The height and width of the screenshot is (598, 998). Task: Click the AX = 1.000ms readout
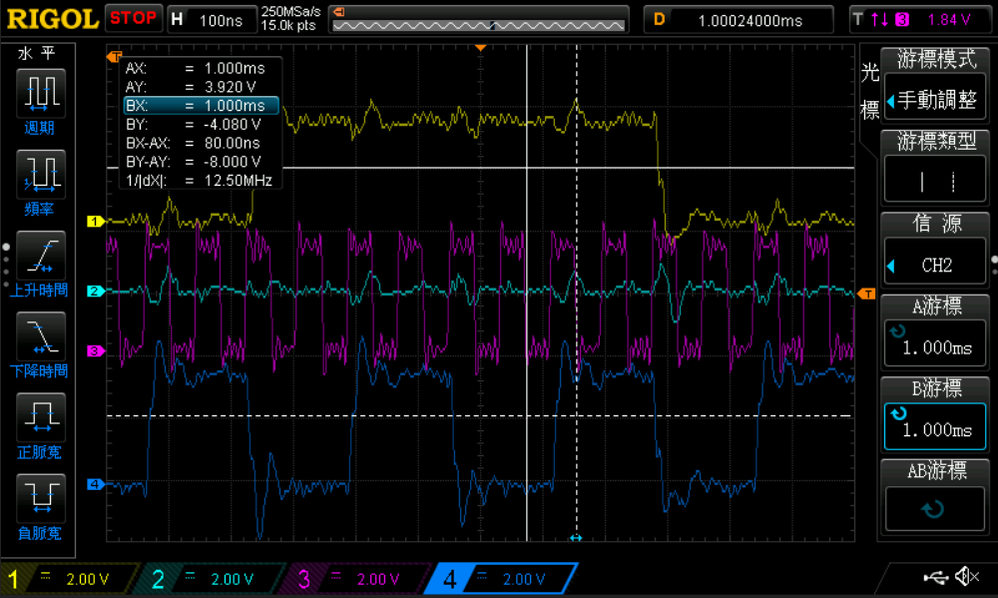[195, 68]
